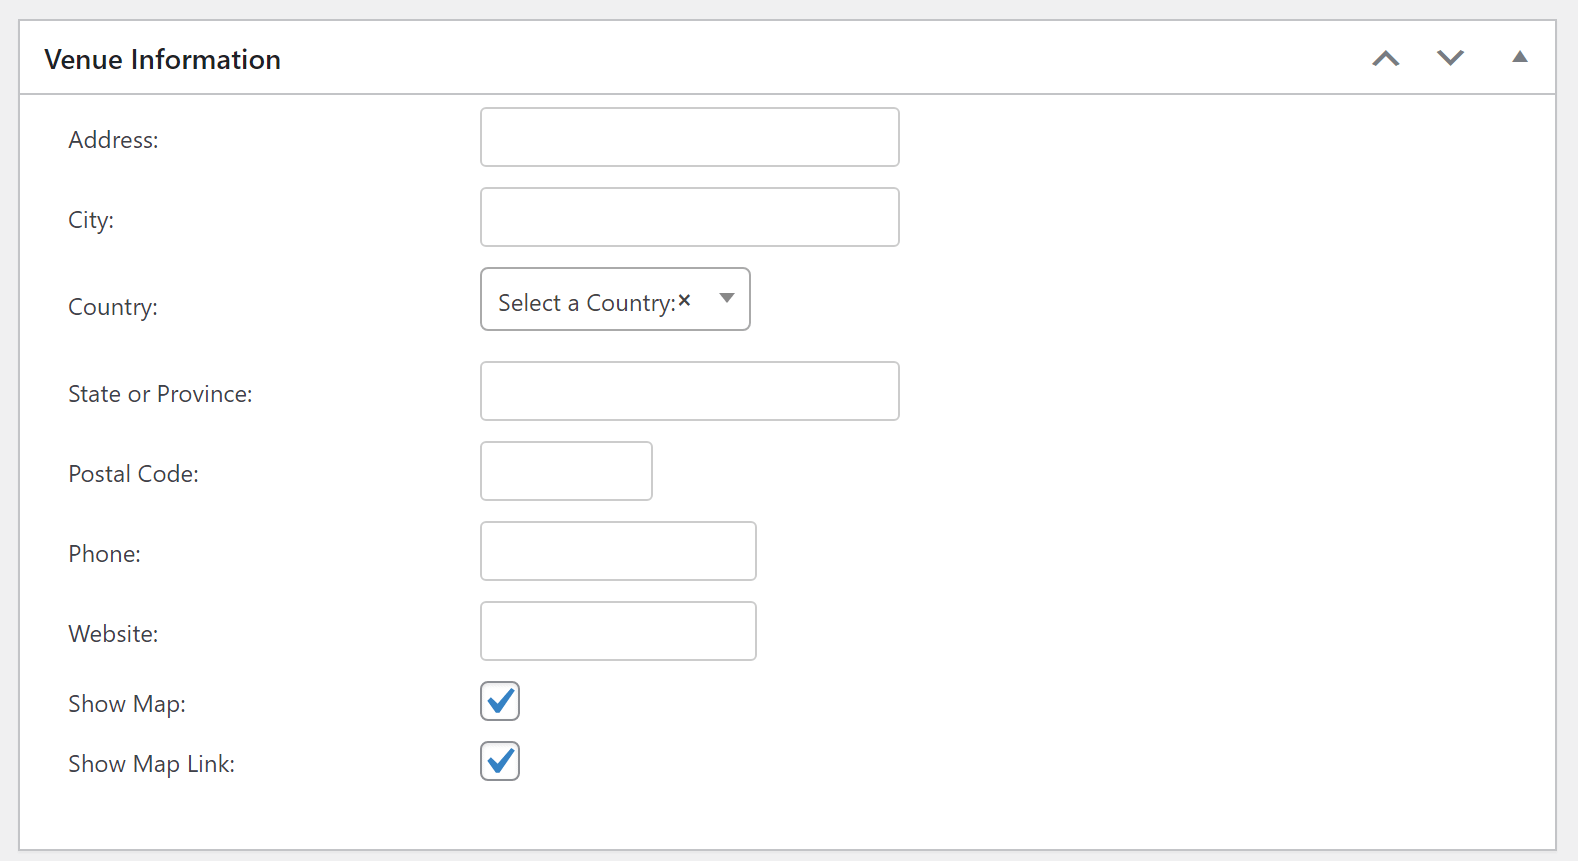This screenshot has width=1578, height=861.
Task: Move the Venue Information box down
Action: tap(1450, 58)
